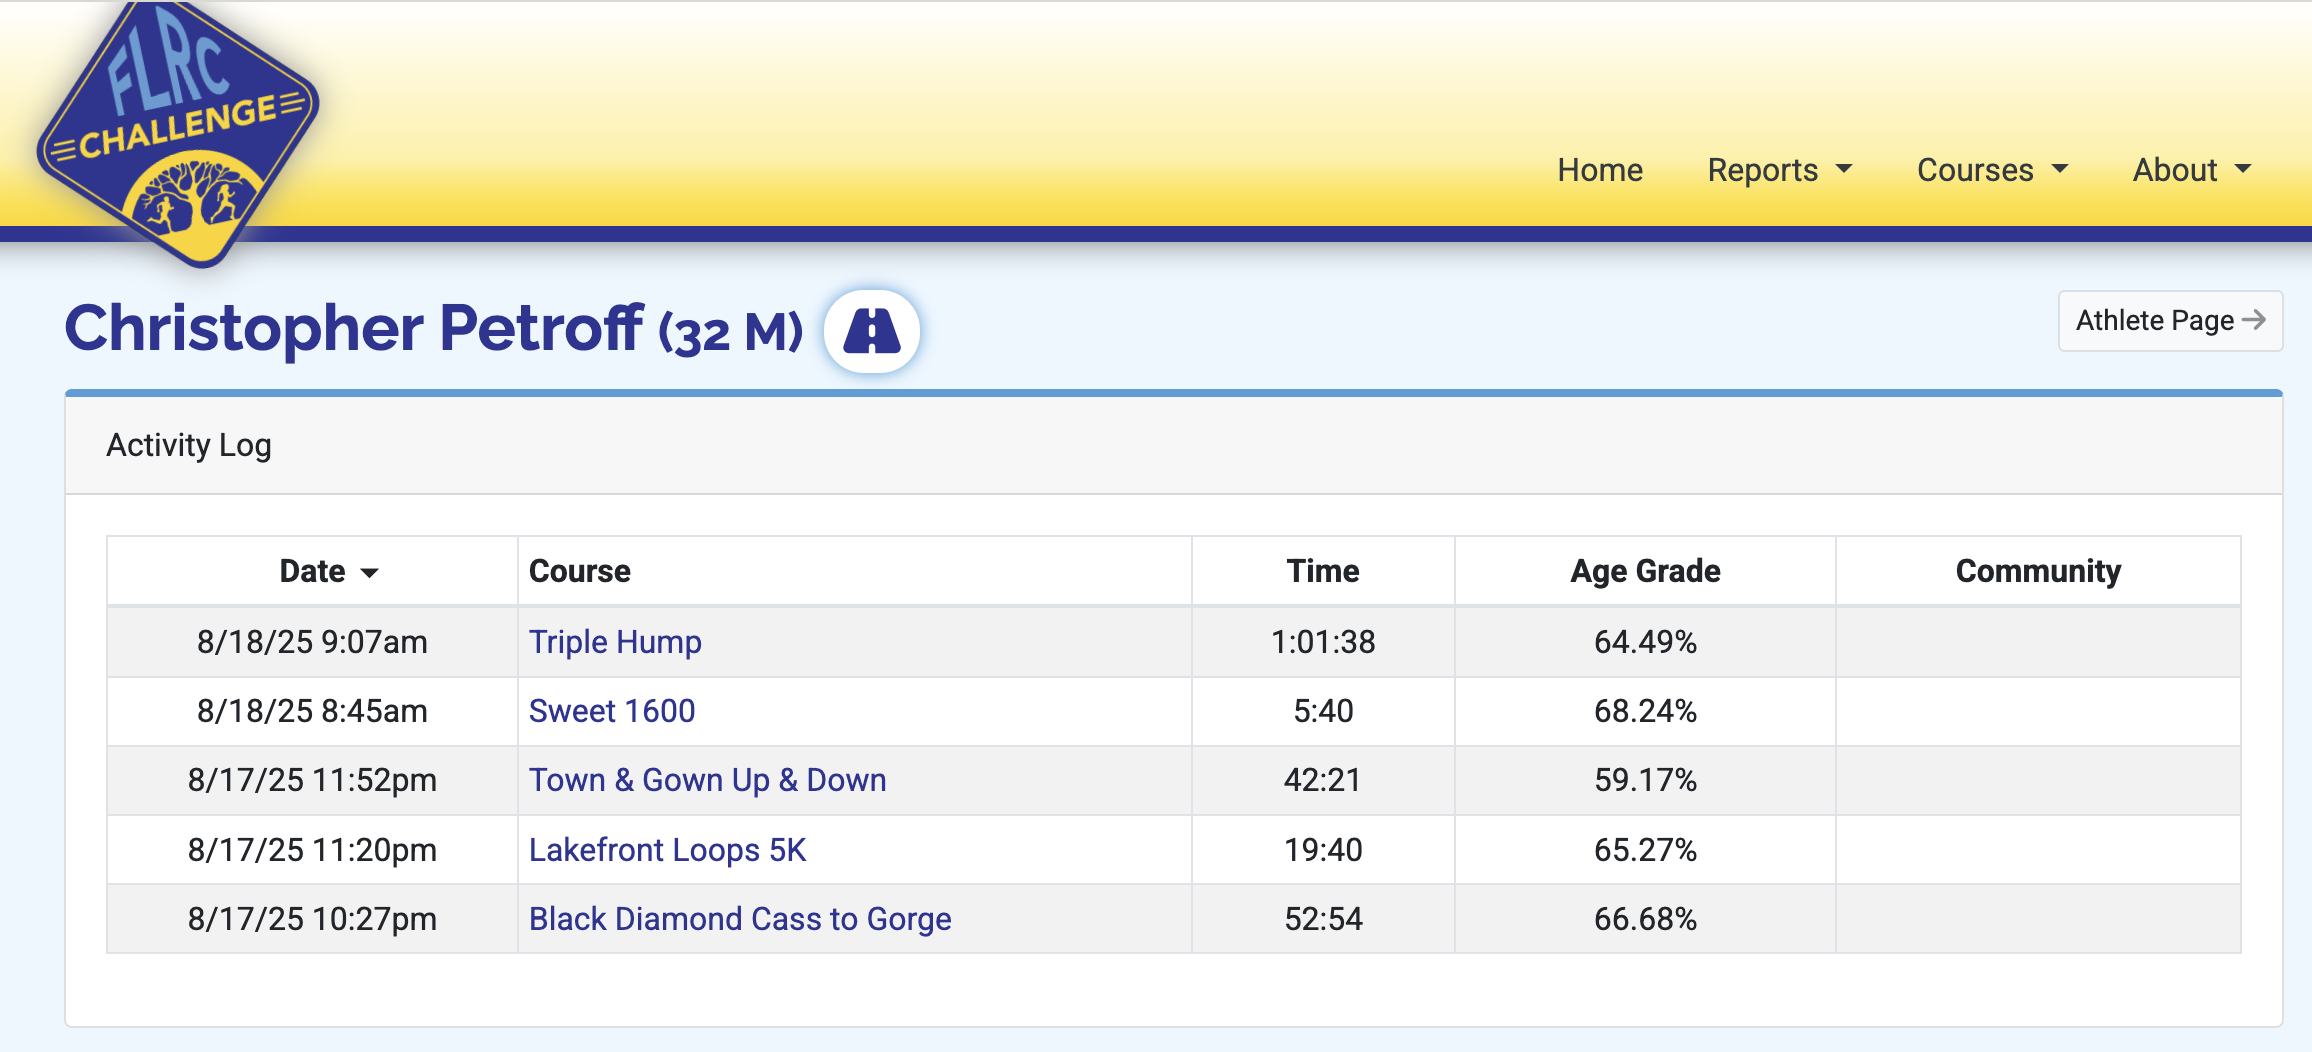Select the 8/18/25 9:07am date cell
Image resolution: width=2312 pixels, height=1052 pixels.
tap(312, 642)
